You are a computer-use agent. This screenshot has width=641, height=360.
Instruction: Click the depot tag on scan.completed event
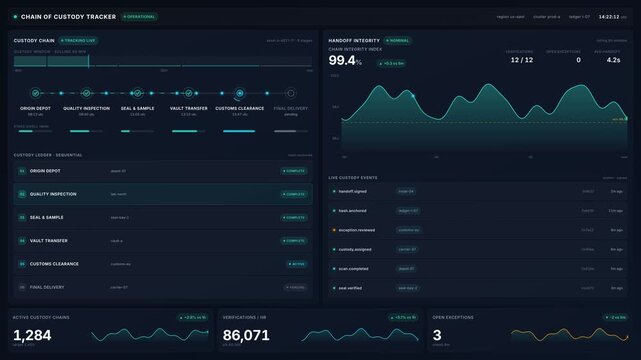coord(406,269)
